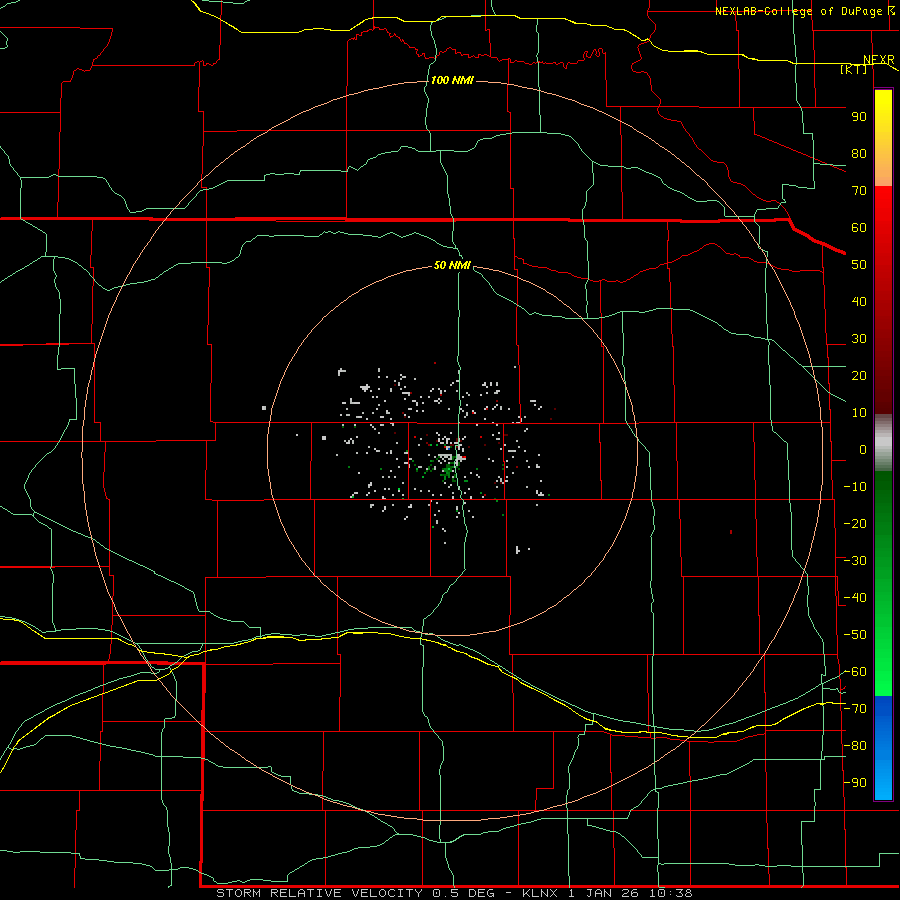Select the red segment of the velocity color bar
The width and height of the screenshot is (900, 900).
[883, 300]
